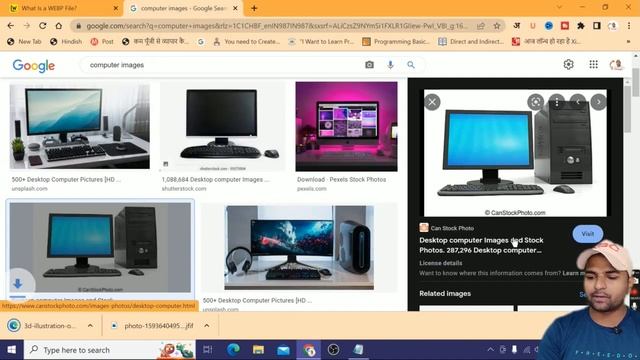Open the Mail app from the taskbar
This screenshot has width=640, height=360.
click(283, 350)
